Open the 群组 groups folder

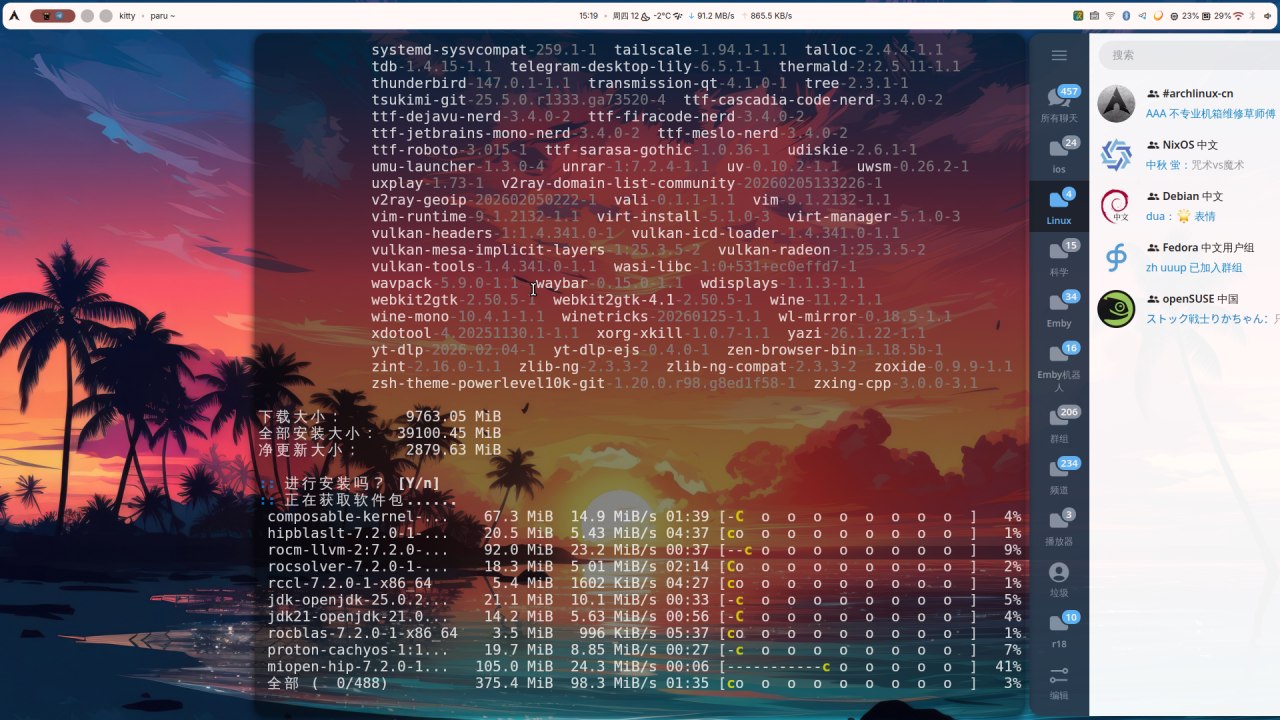pos(1059,424)
